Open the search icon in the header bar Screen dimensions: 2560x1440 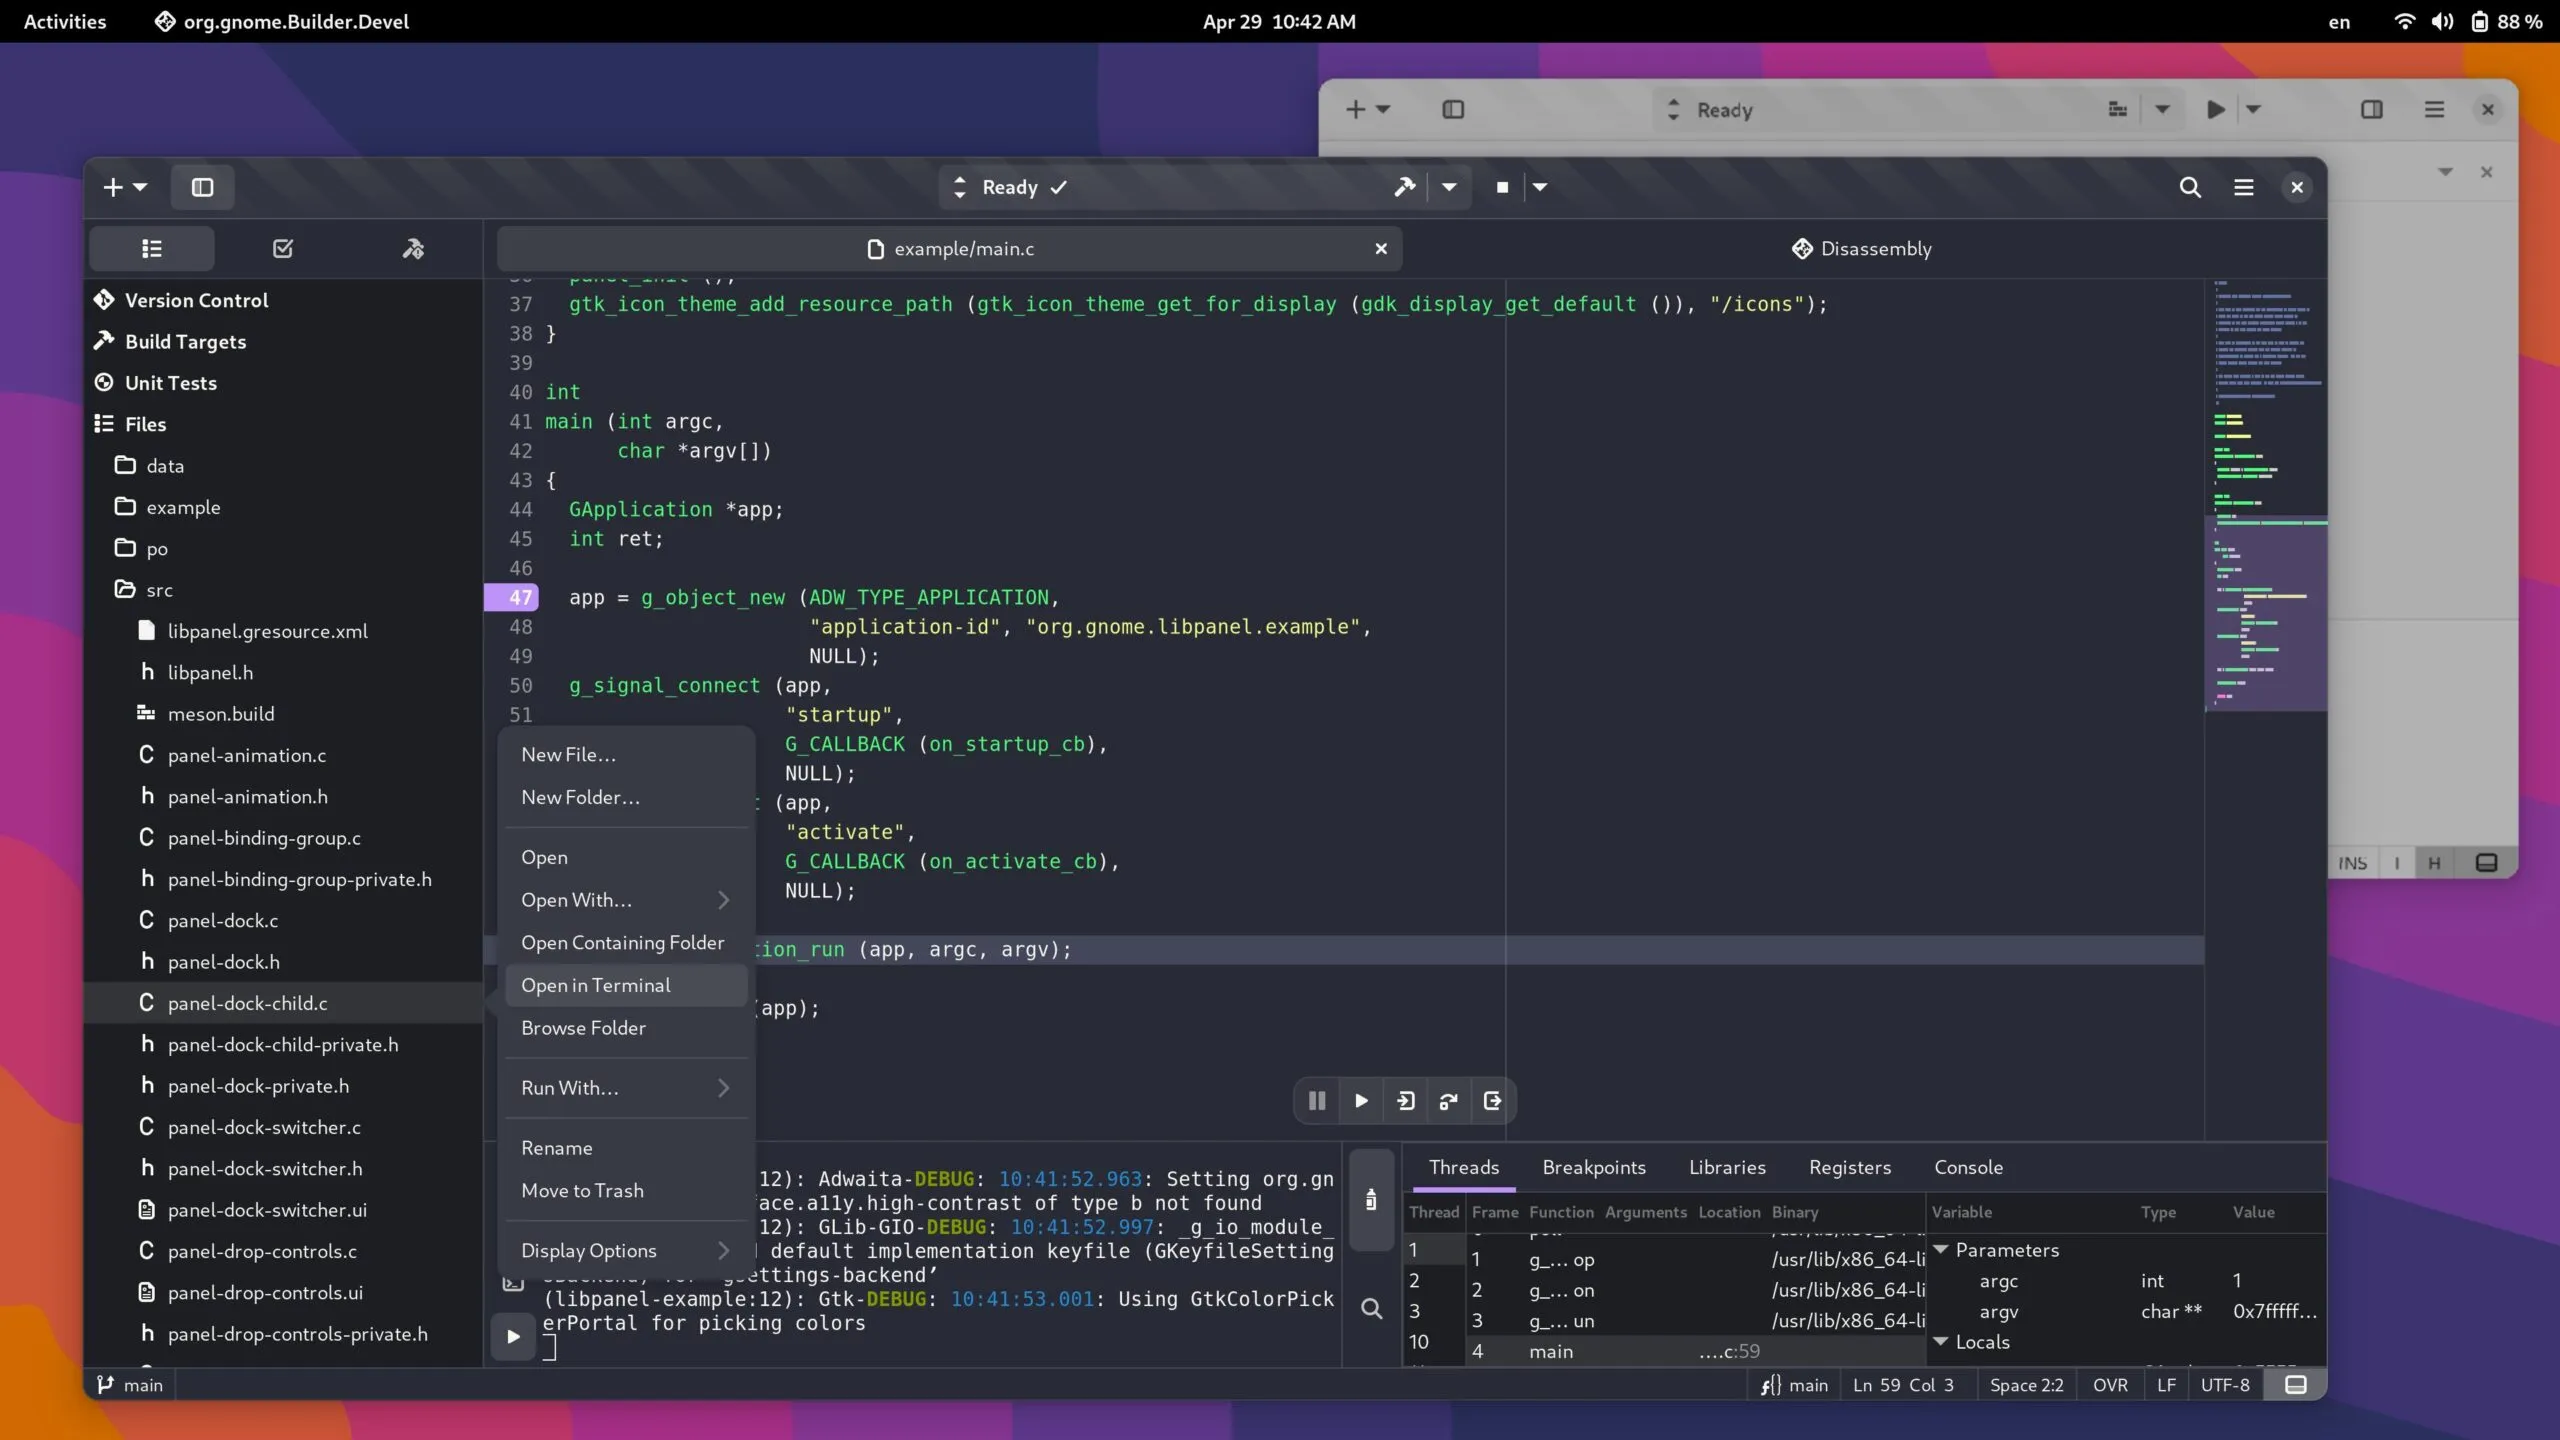[x=2190, y=187]
